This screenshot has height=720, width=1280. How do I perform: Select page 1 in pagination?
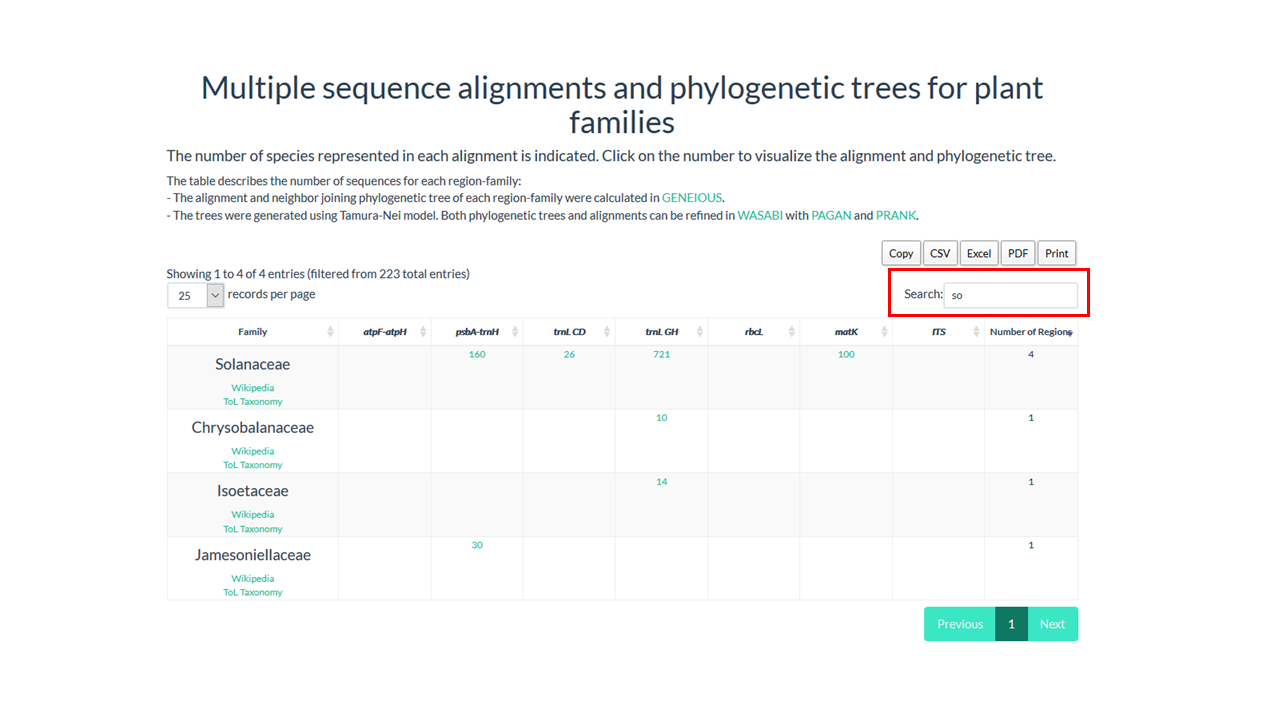pos(1011,624)
